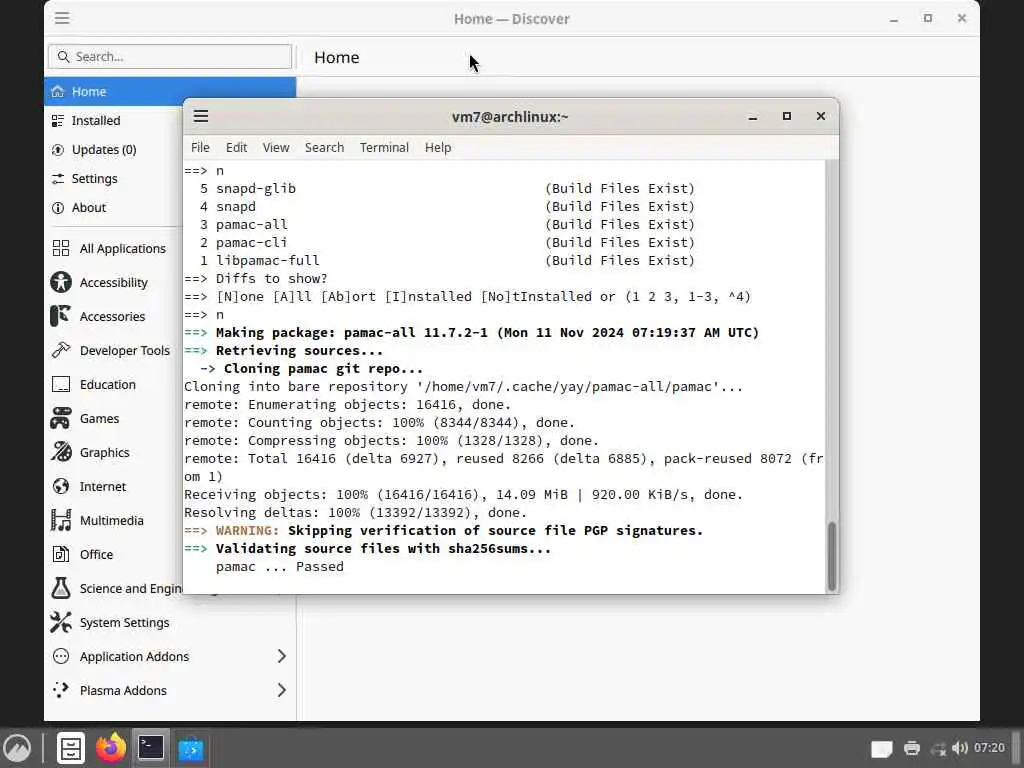Open the terminal Search menu
The width and height of the screenshot is (1024, 768).
(325, 148)
